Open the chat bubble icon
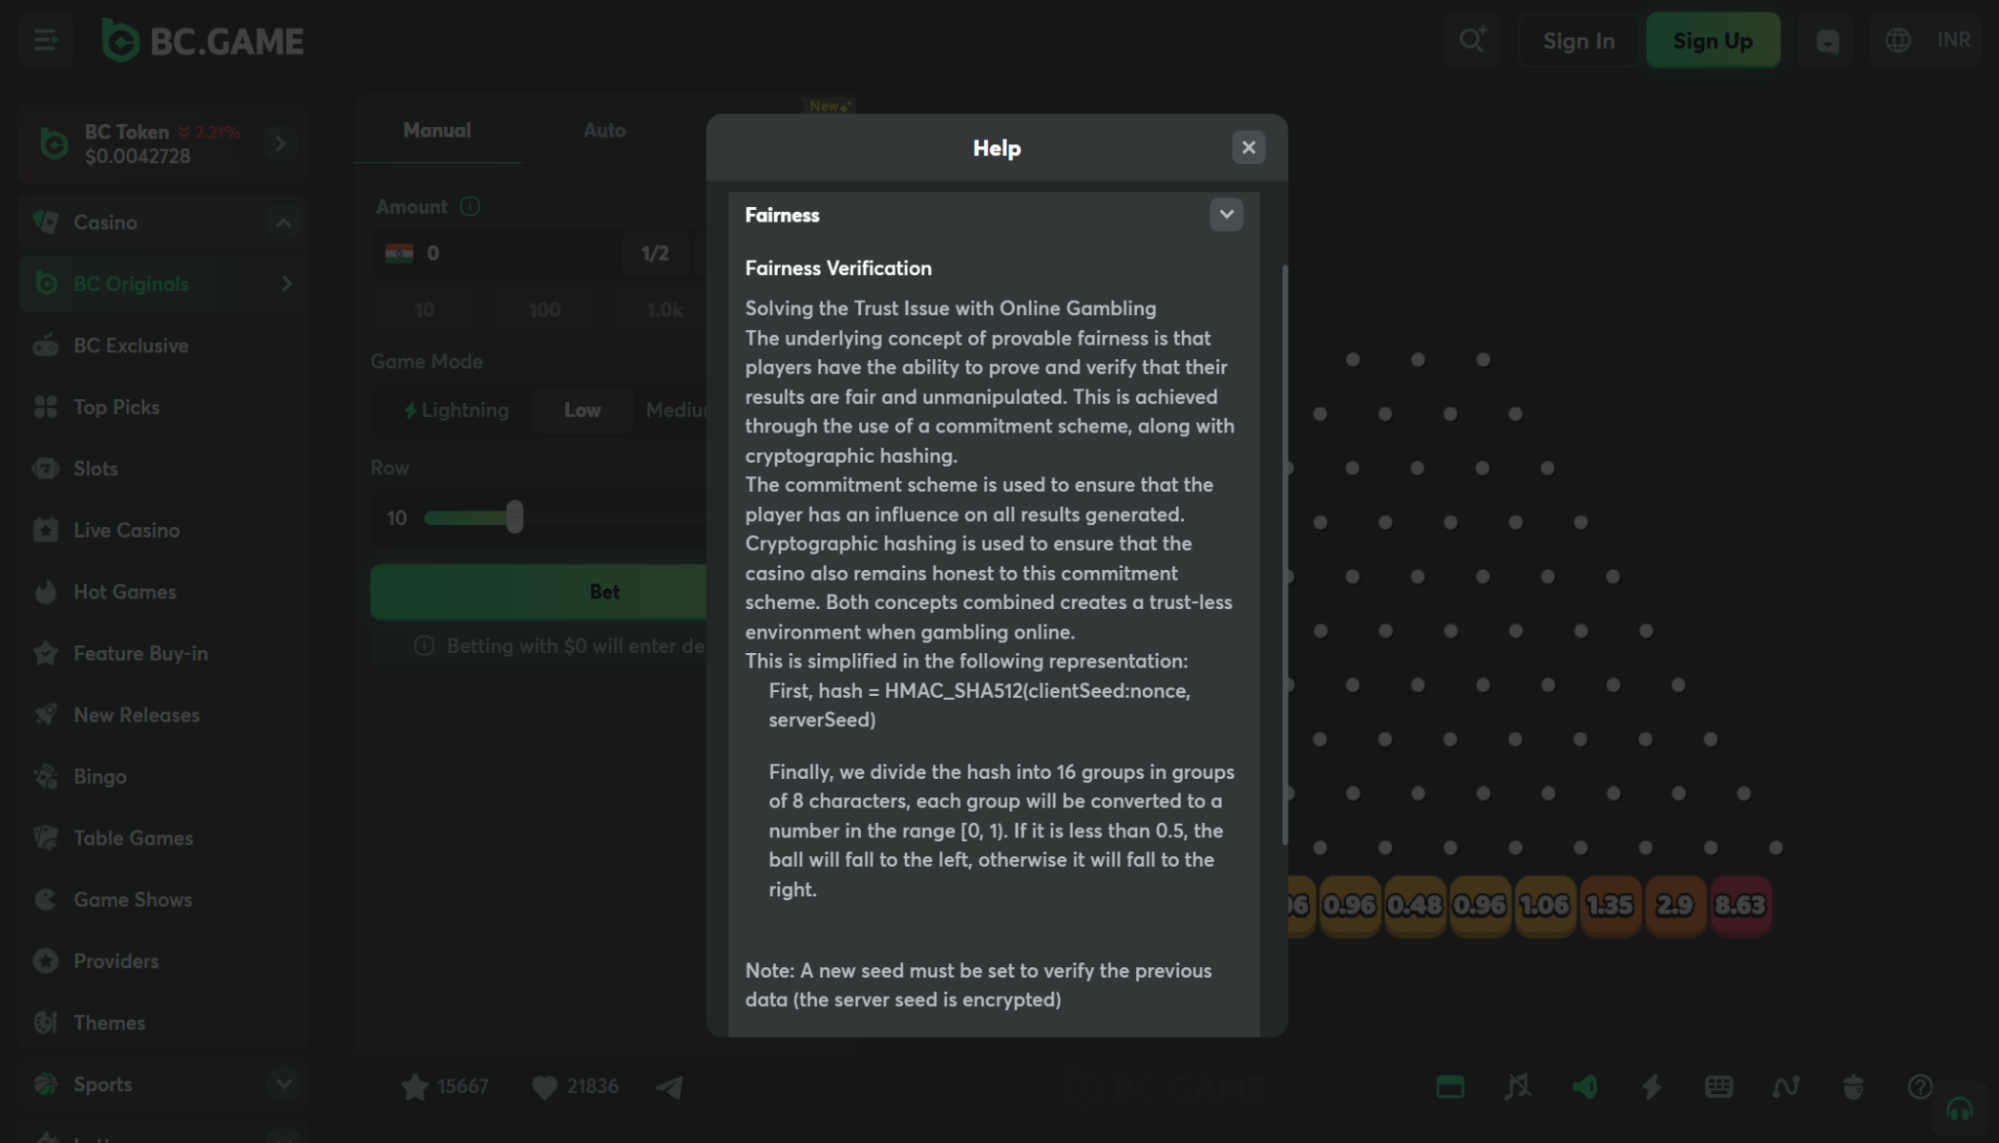This screenshot has height=1143, width=1999. pos(1827,41)
